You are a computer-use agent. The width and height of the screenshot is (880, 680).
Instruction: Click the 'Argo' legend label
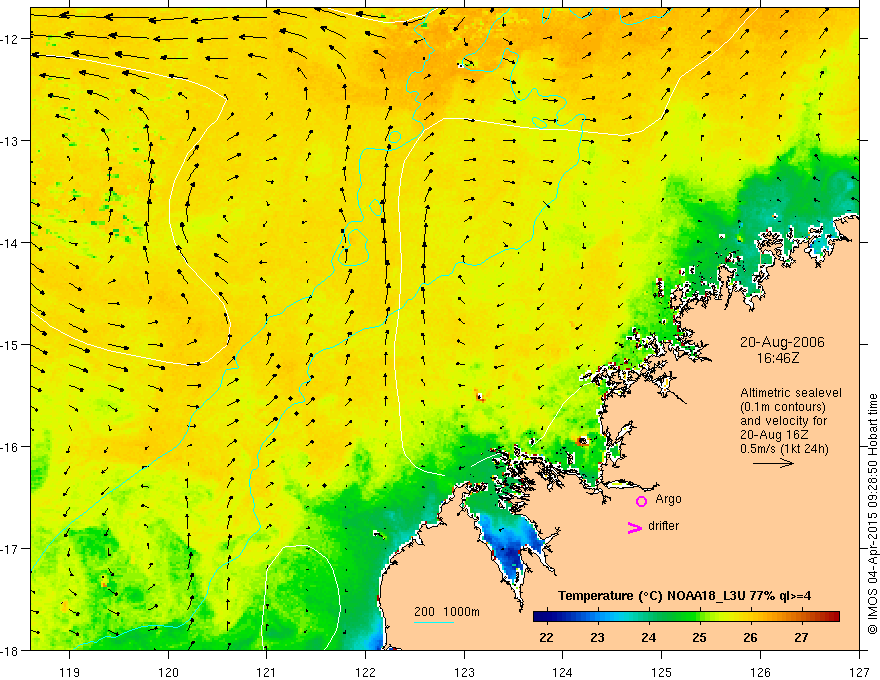click(x=668, y=499)
